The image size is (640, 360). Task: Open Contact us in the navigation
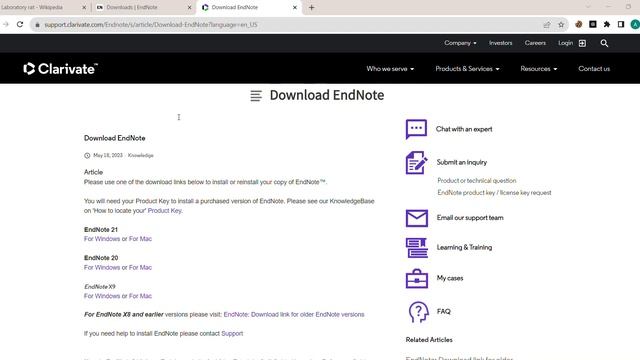pos(594,69)
